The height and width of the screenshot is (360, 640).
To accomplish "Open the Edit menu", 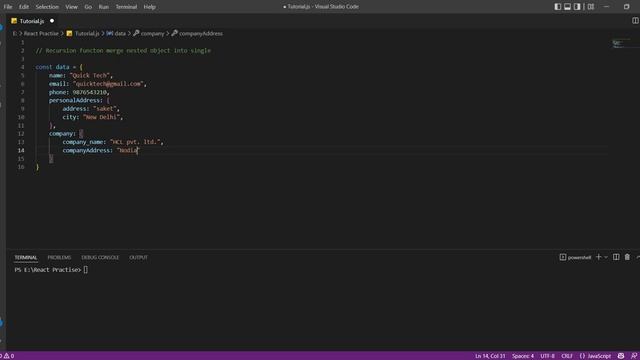I will 24,7.
